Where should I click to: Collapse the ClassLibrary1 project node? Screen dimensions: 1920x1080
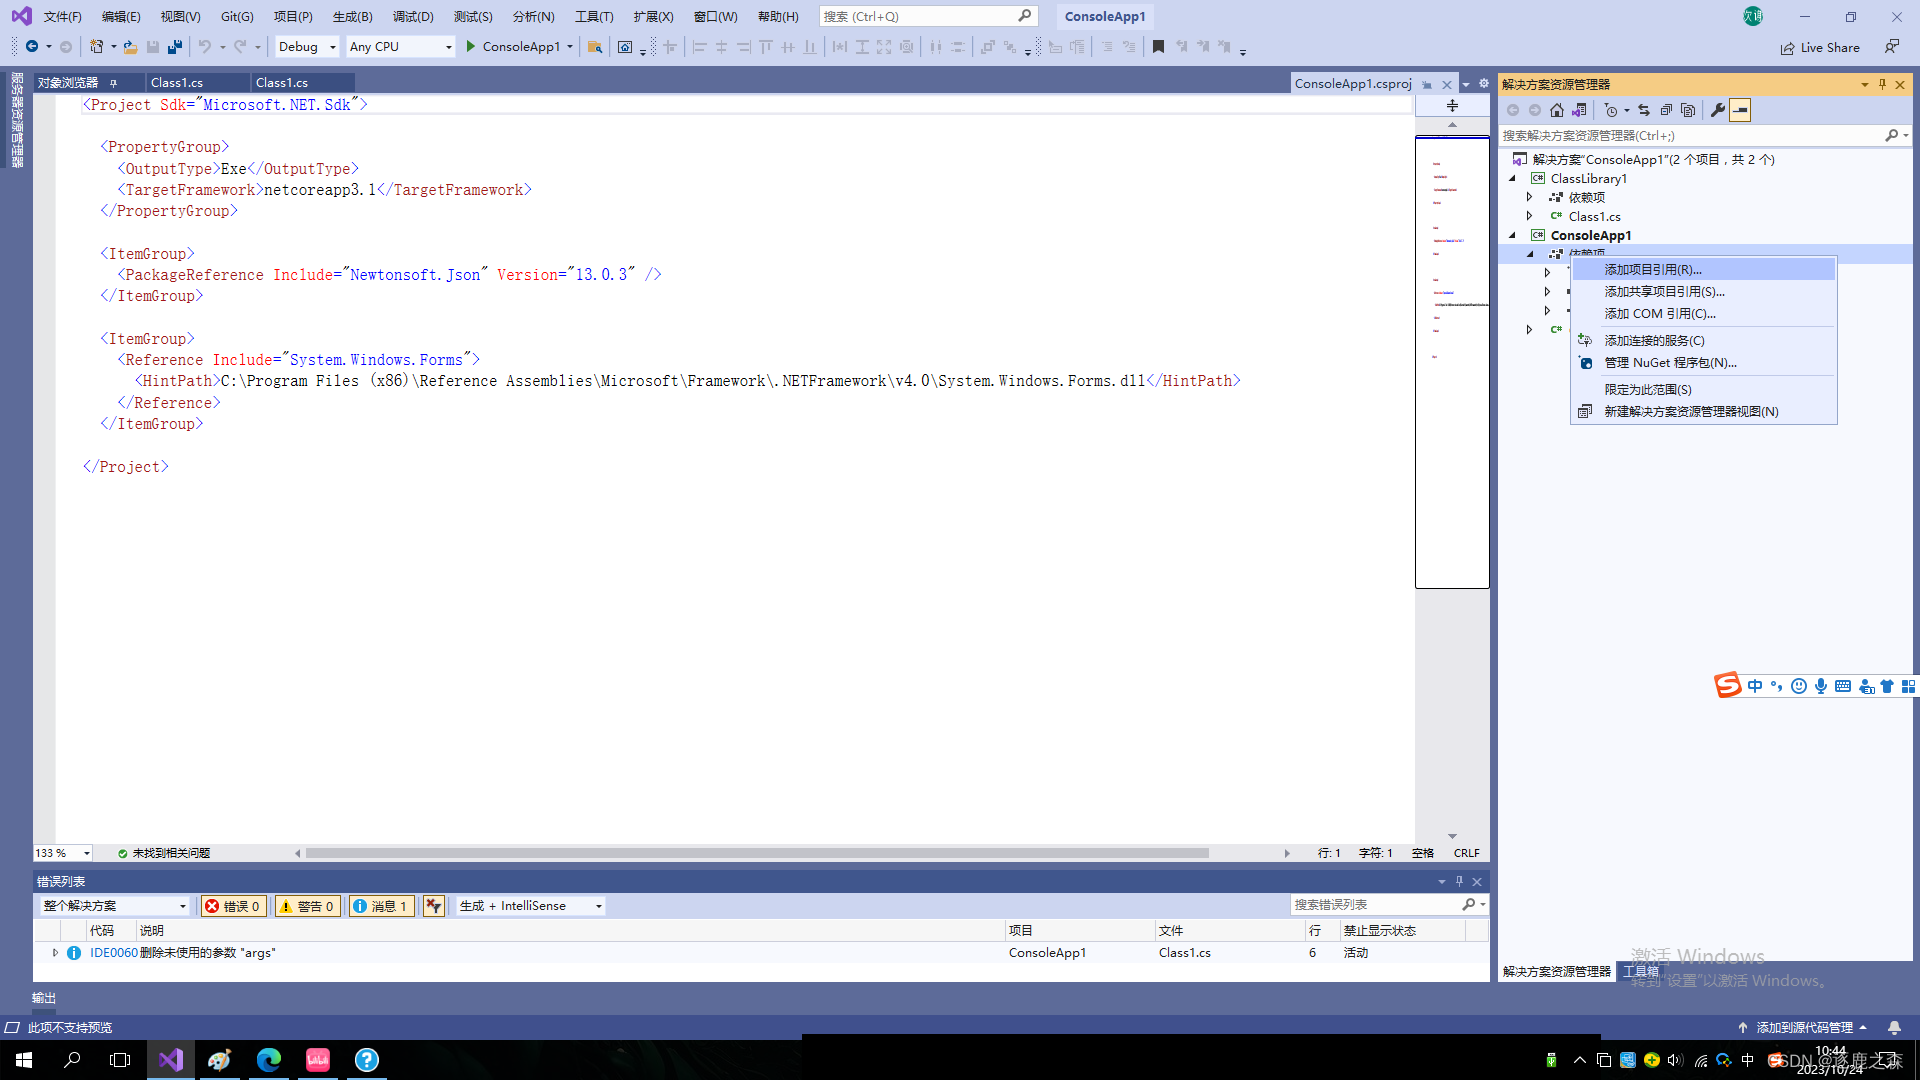click(1512, 179)
